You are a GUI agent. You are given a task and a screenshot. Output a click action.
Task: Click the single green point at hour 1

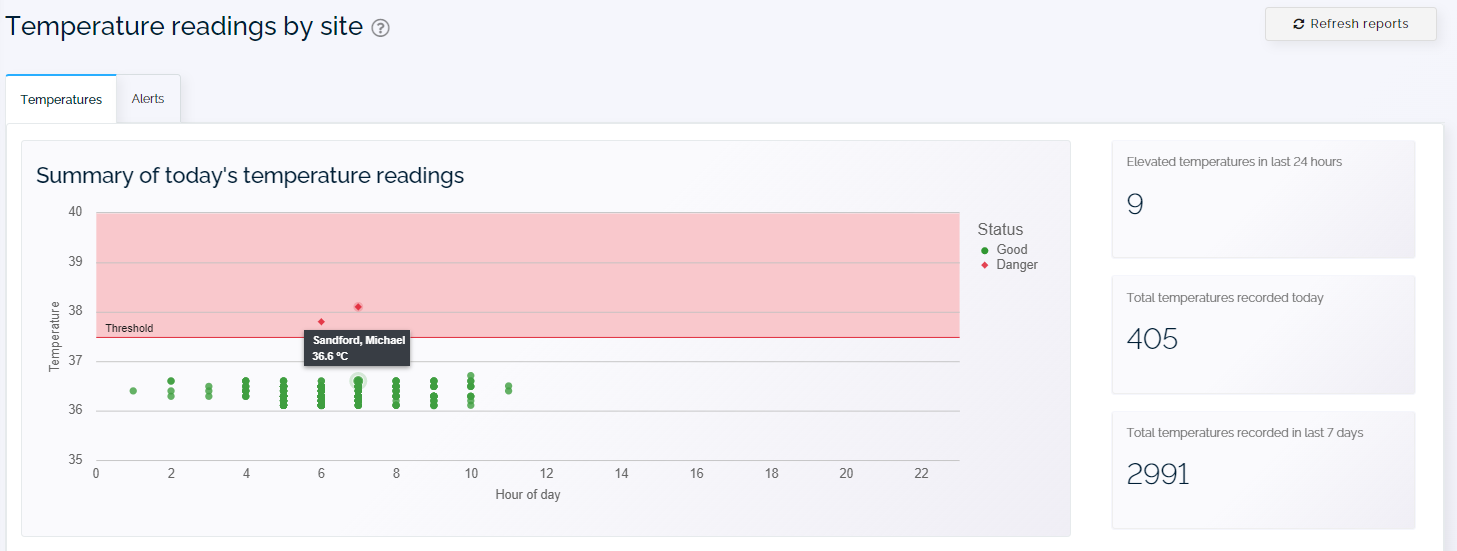click(x=133, y=391)
